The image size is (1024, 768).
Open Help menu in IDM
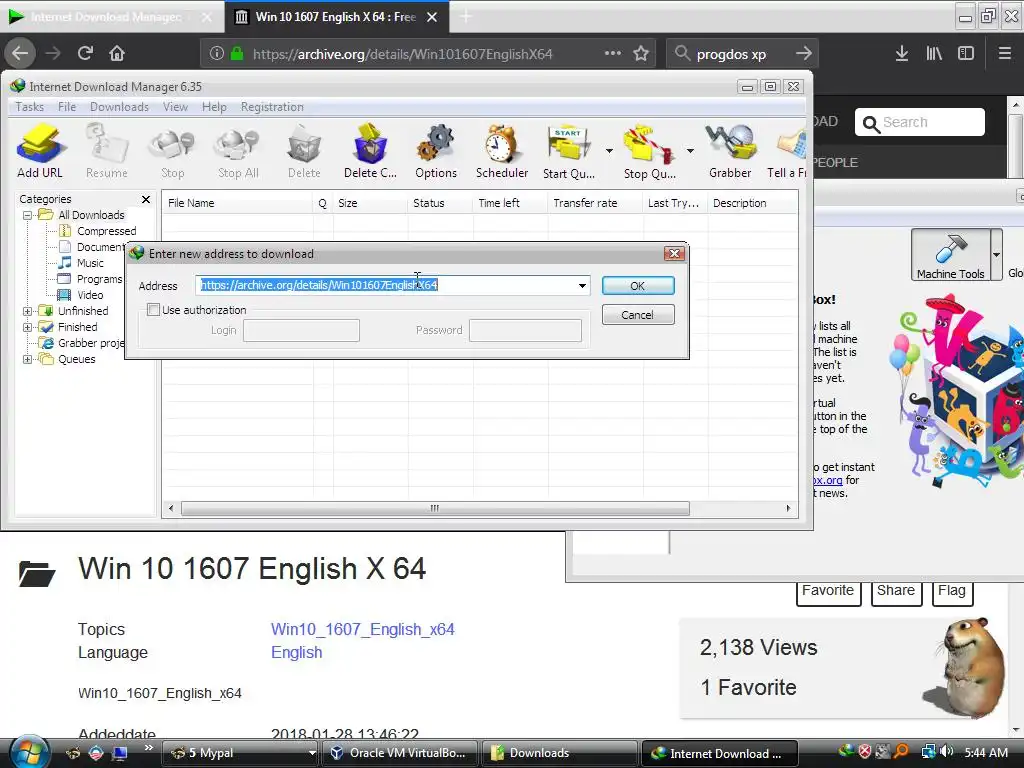point(214,106)
